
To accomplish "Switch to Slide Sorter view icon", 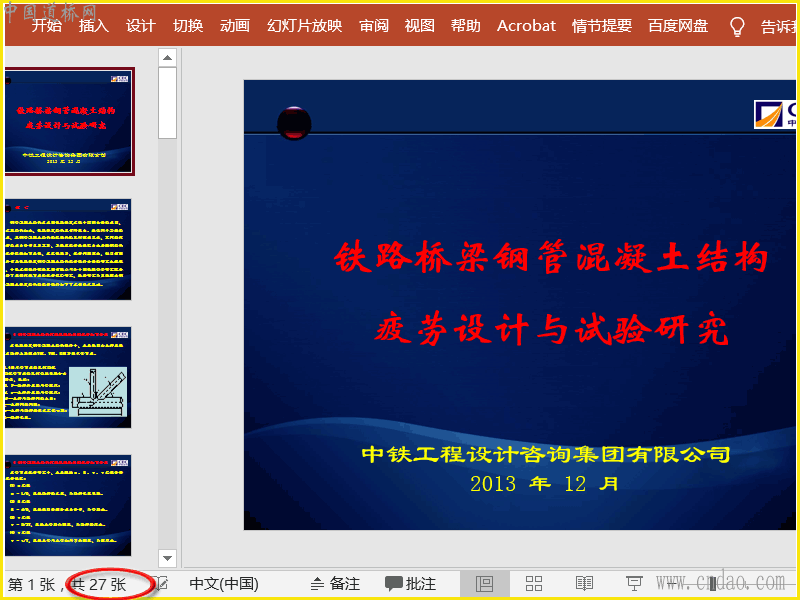I will tap(534, 584).
